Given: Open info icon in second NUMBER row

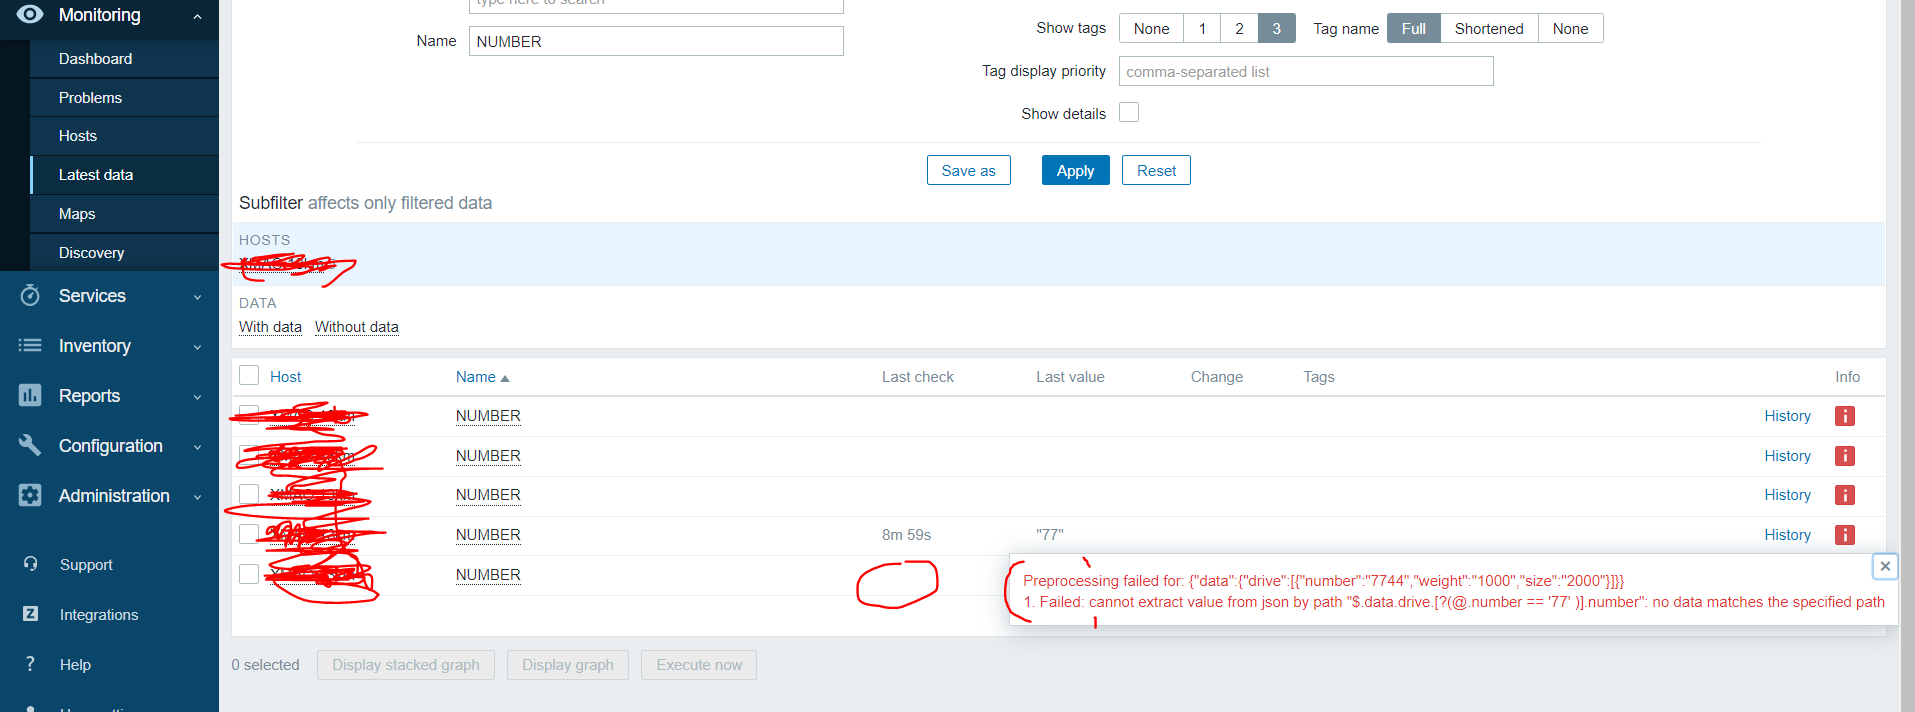Looking at the screenshot, I should [1845, 456].
